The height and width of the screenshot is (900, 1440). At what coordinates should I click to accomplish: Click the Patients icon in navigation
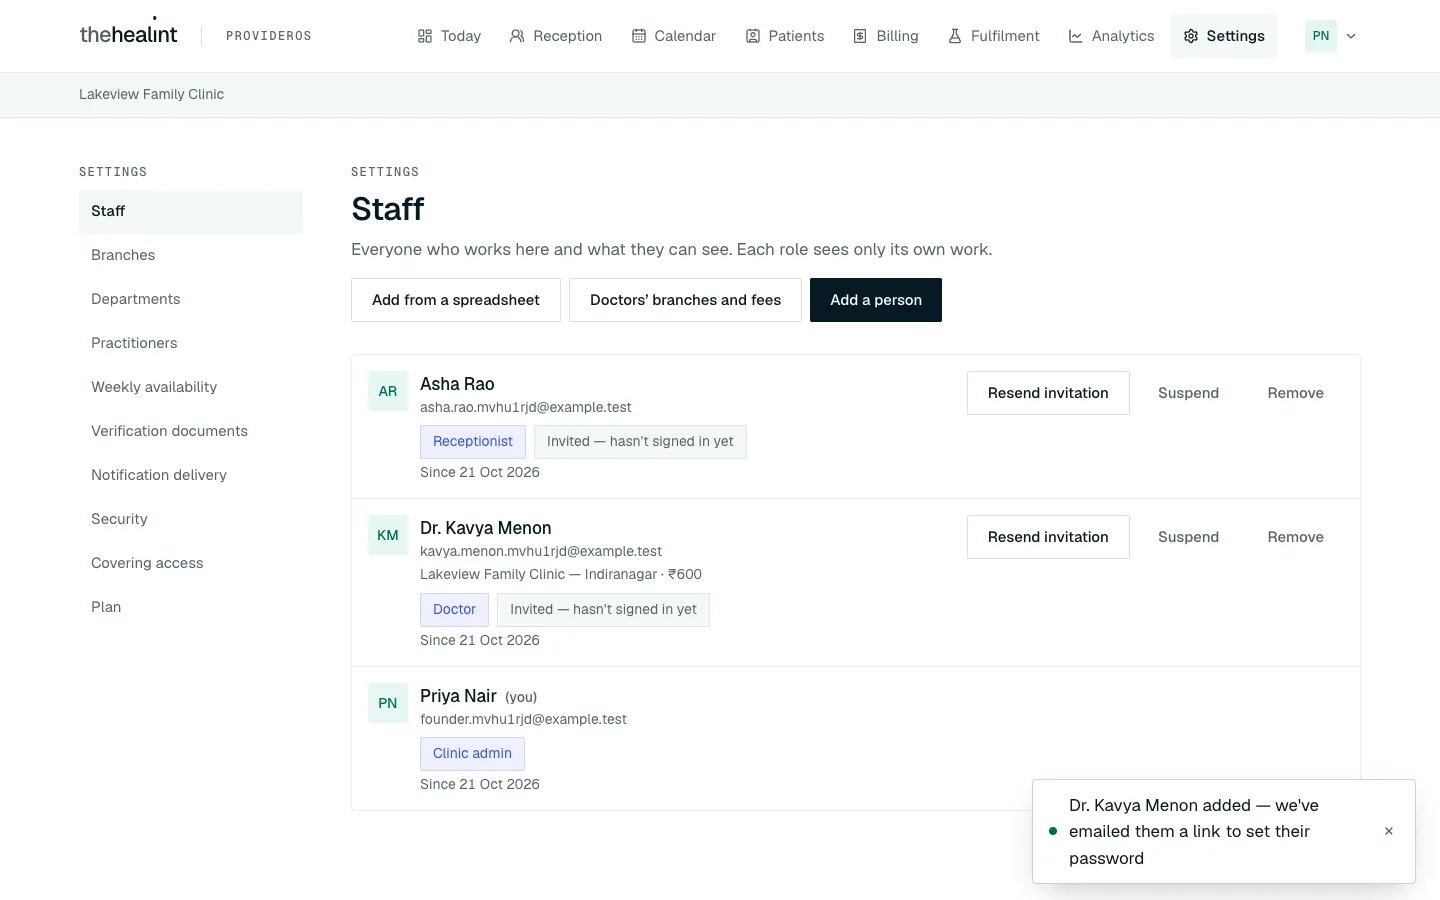tap(753, 36)
